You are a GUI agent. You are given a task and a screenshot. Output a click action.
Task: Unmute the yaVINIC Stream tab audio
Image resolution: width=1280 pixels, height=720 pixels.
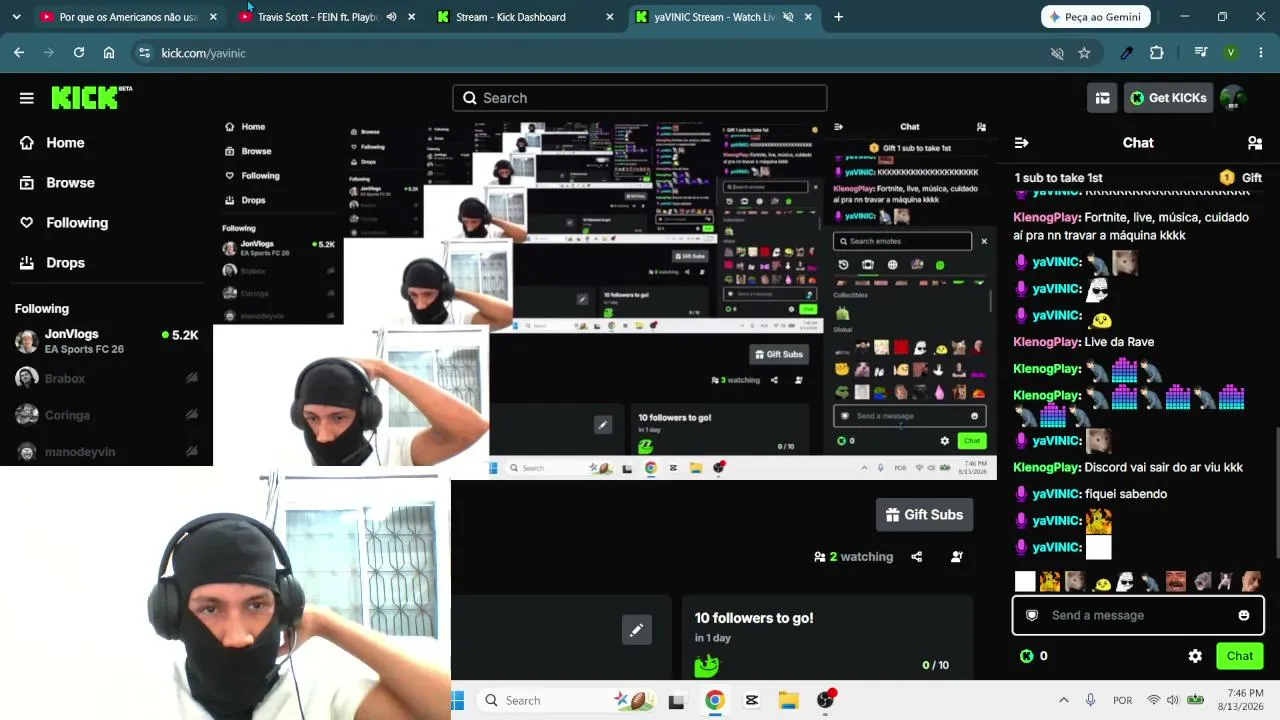[788, 17]
